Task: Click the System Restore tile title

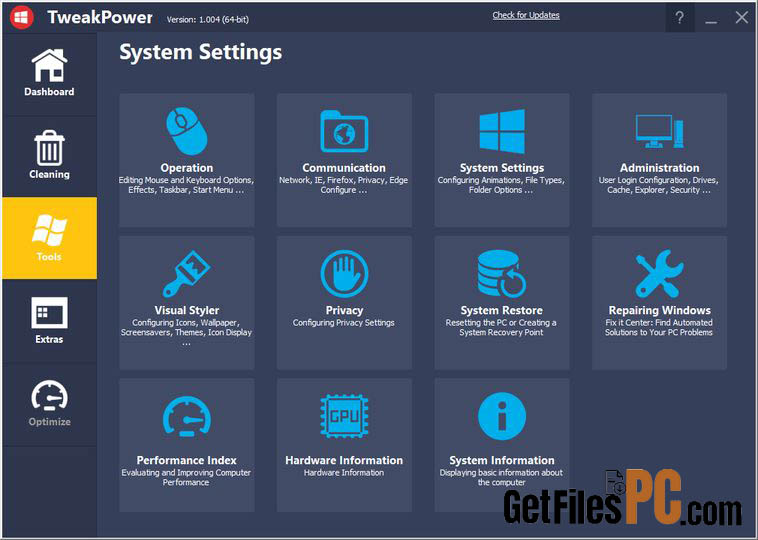Action: point(502,310)
